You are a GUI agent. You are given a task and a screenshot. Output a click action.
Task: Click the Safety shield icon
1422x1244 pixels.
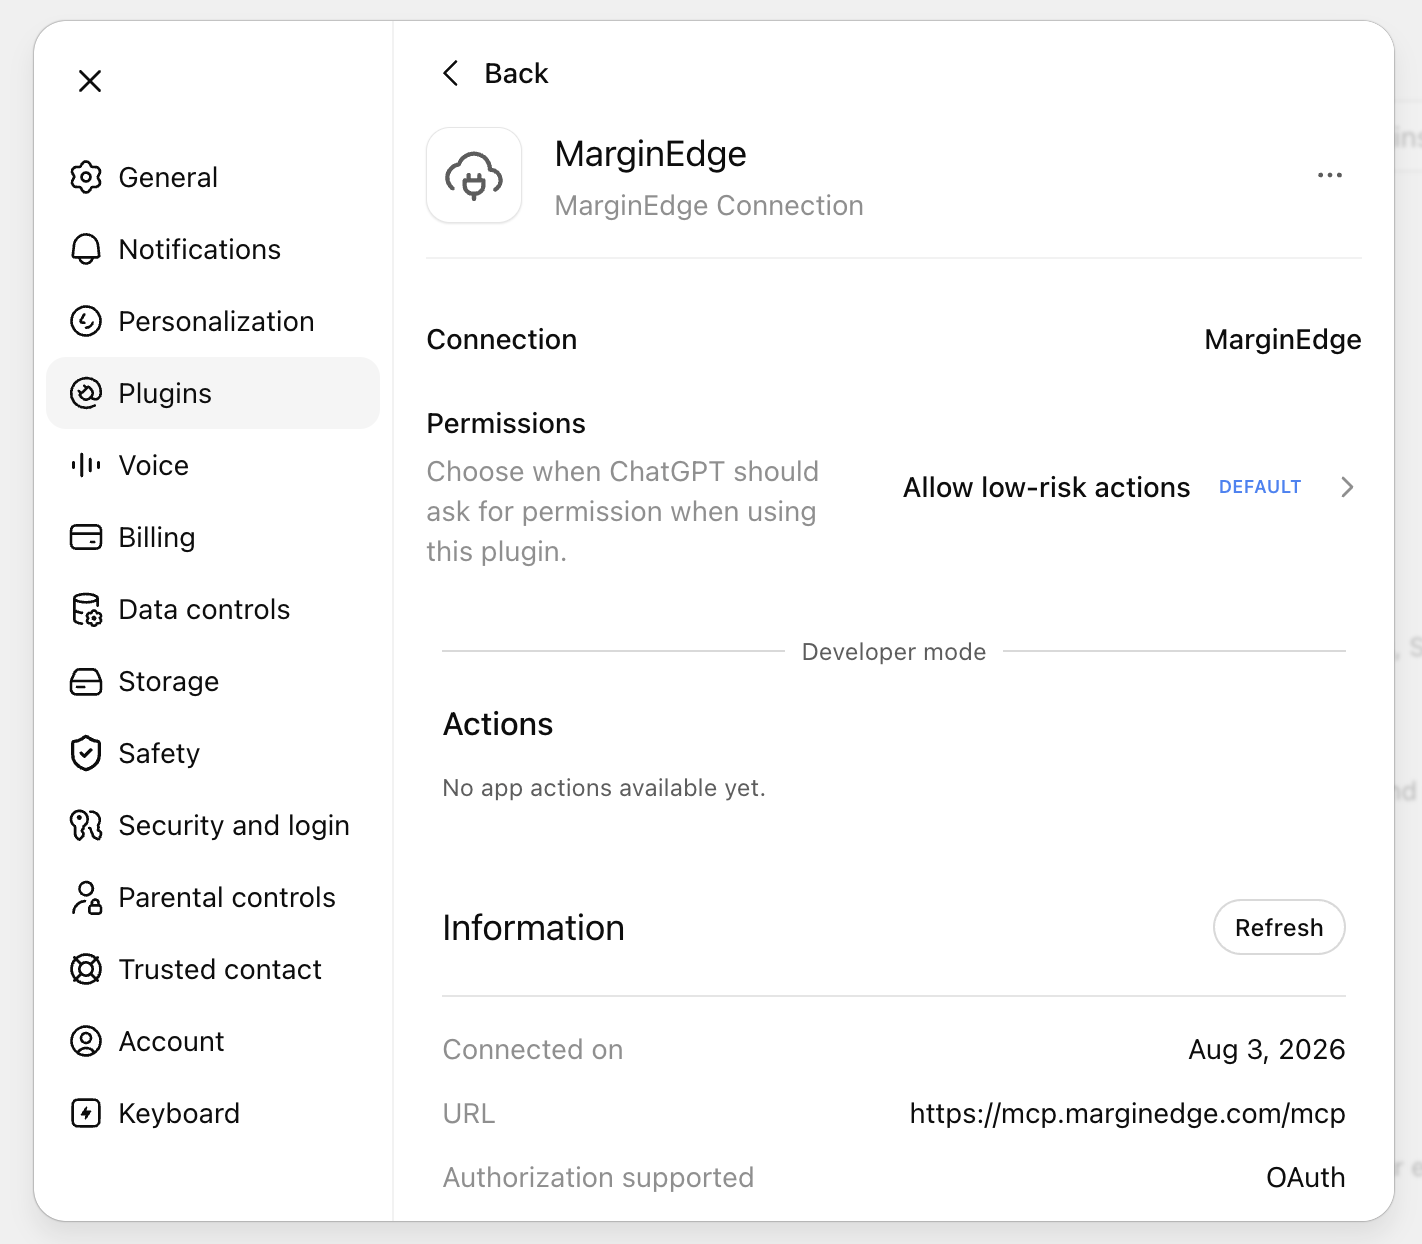86,753
